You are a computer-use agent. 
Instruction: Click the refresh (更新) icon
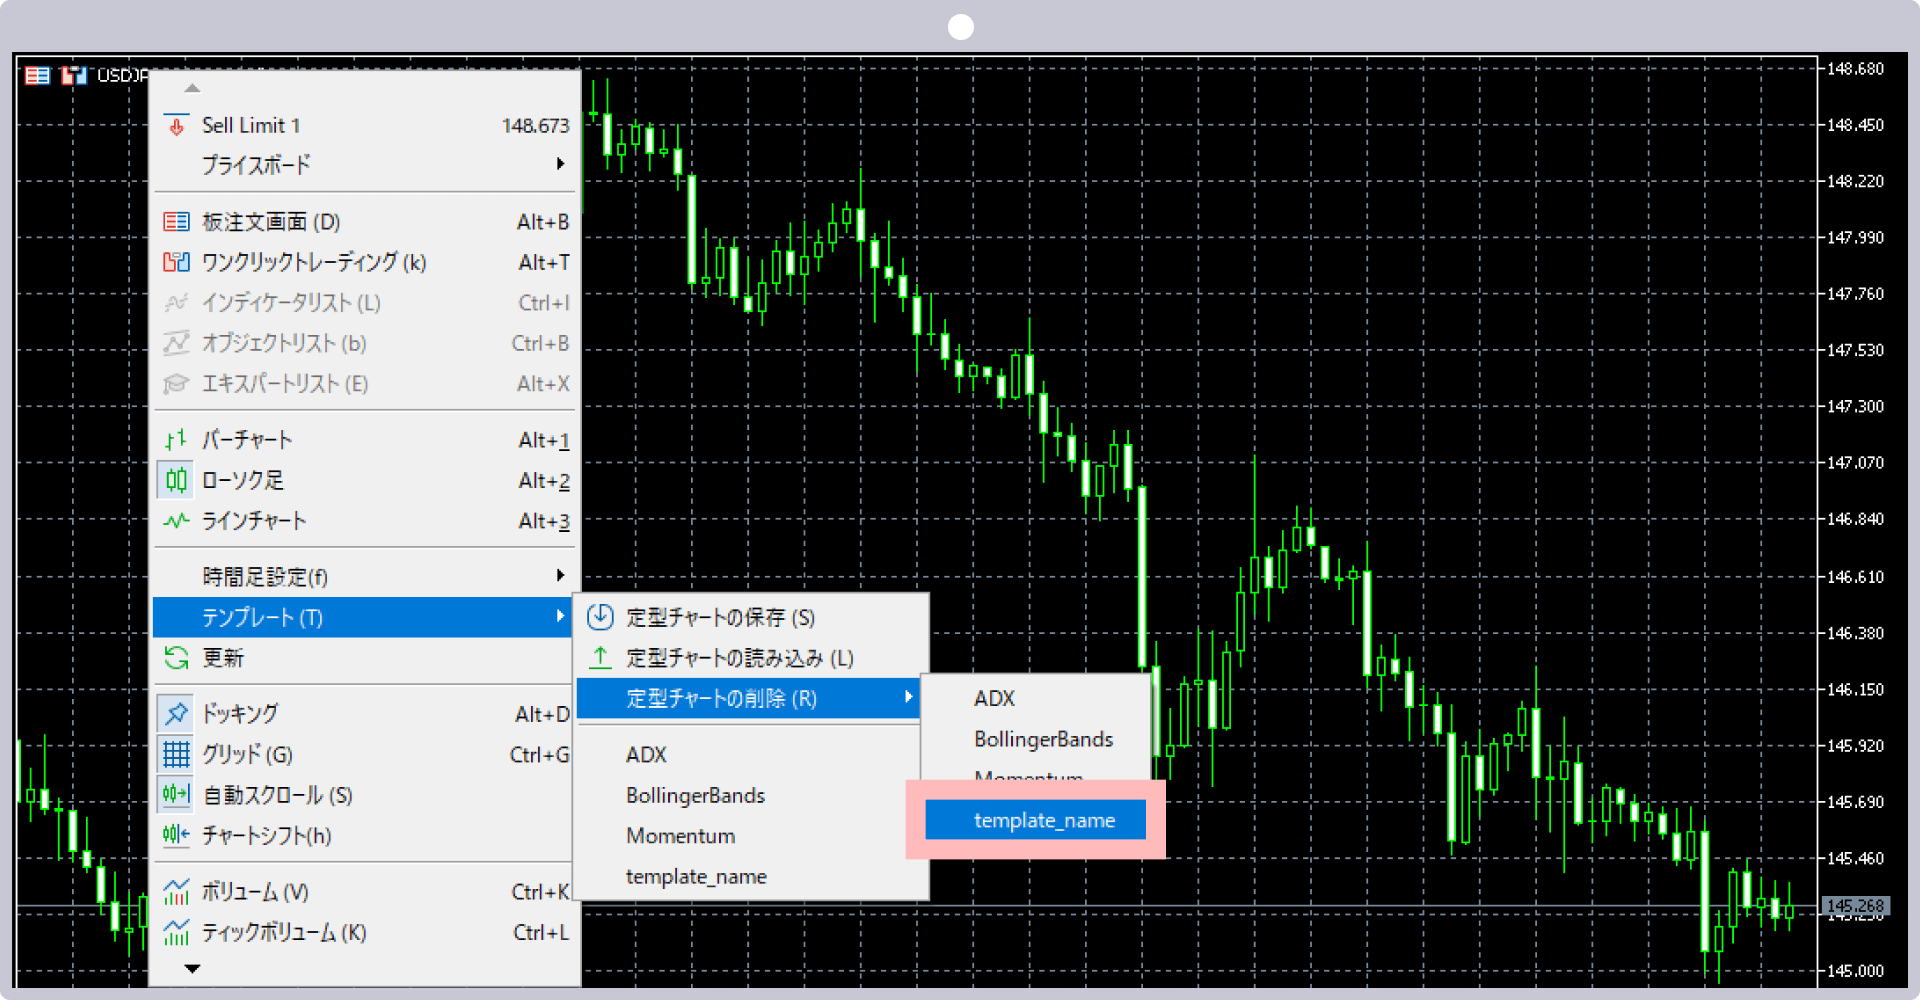coord(176,658)
